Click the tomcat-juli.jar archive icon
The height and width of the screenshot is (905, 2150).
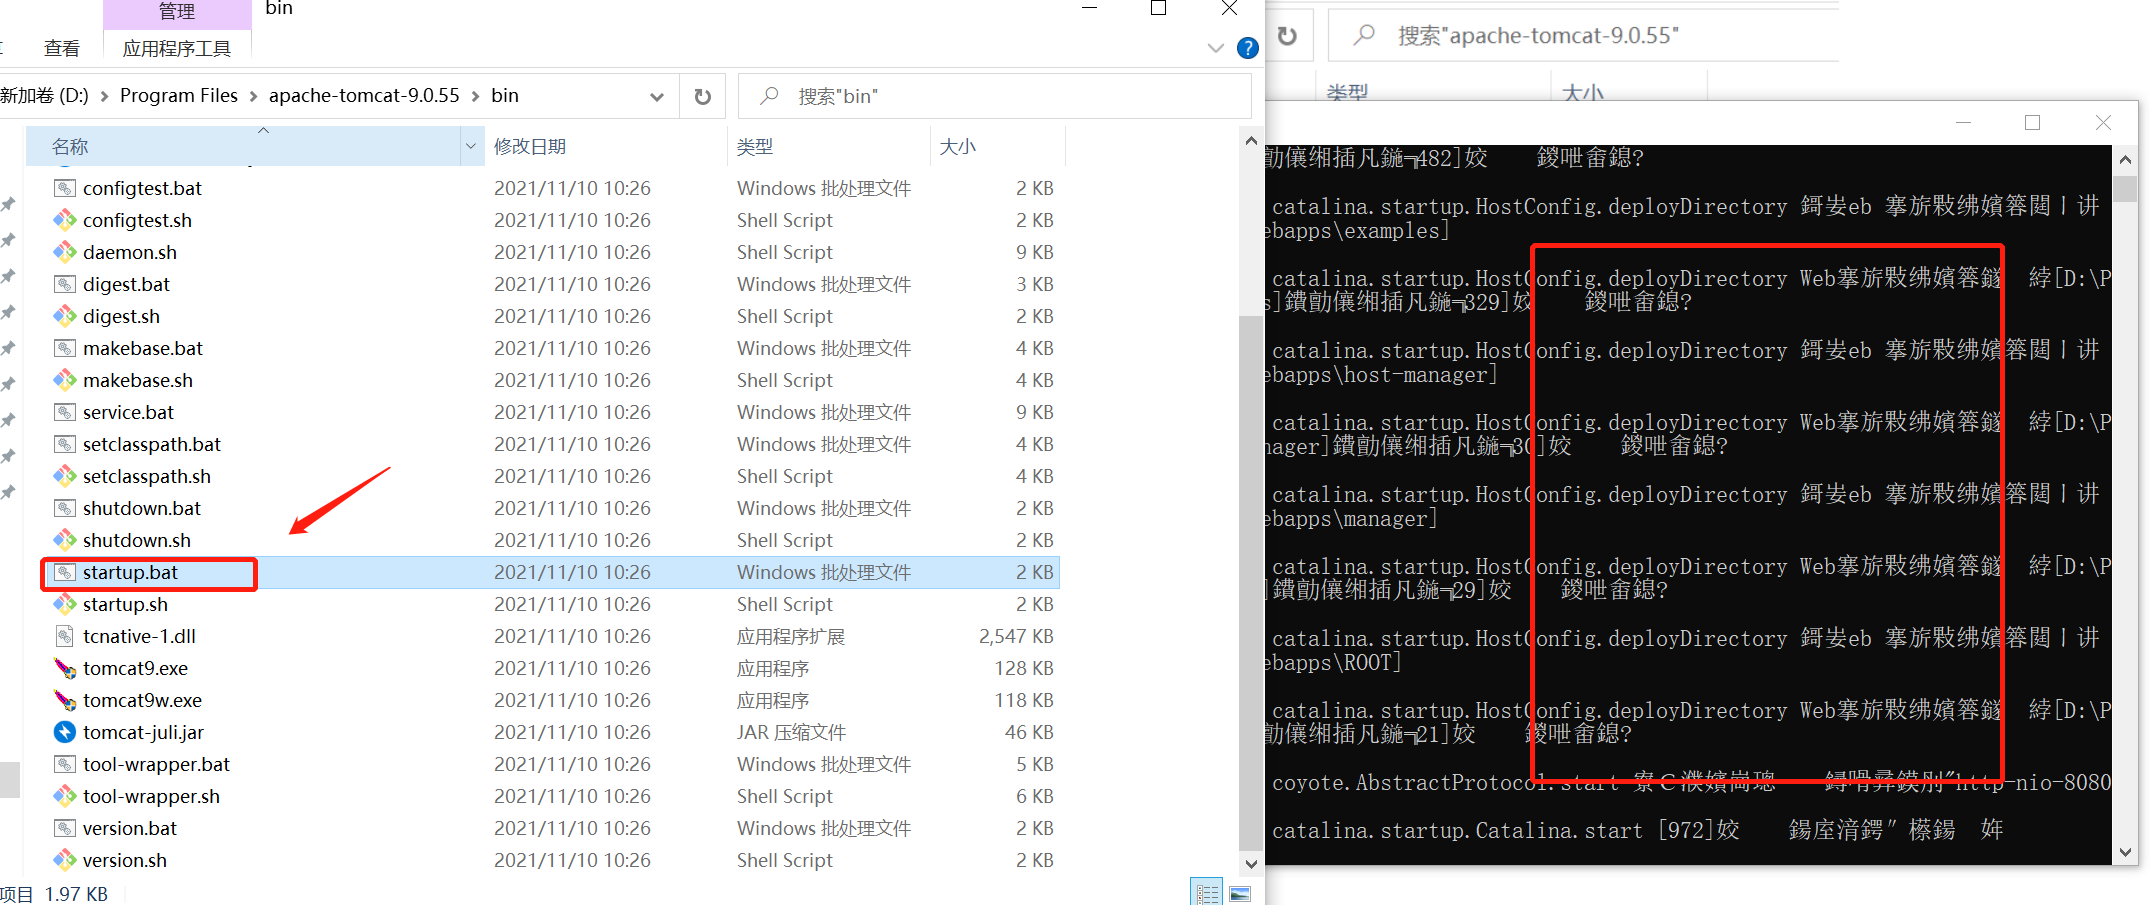65,732
